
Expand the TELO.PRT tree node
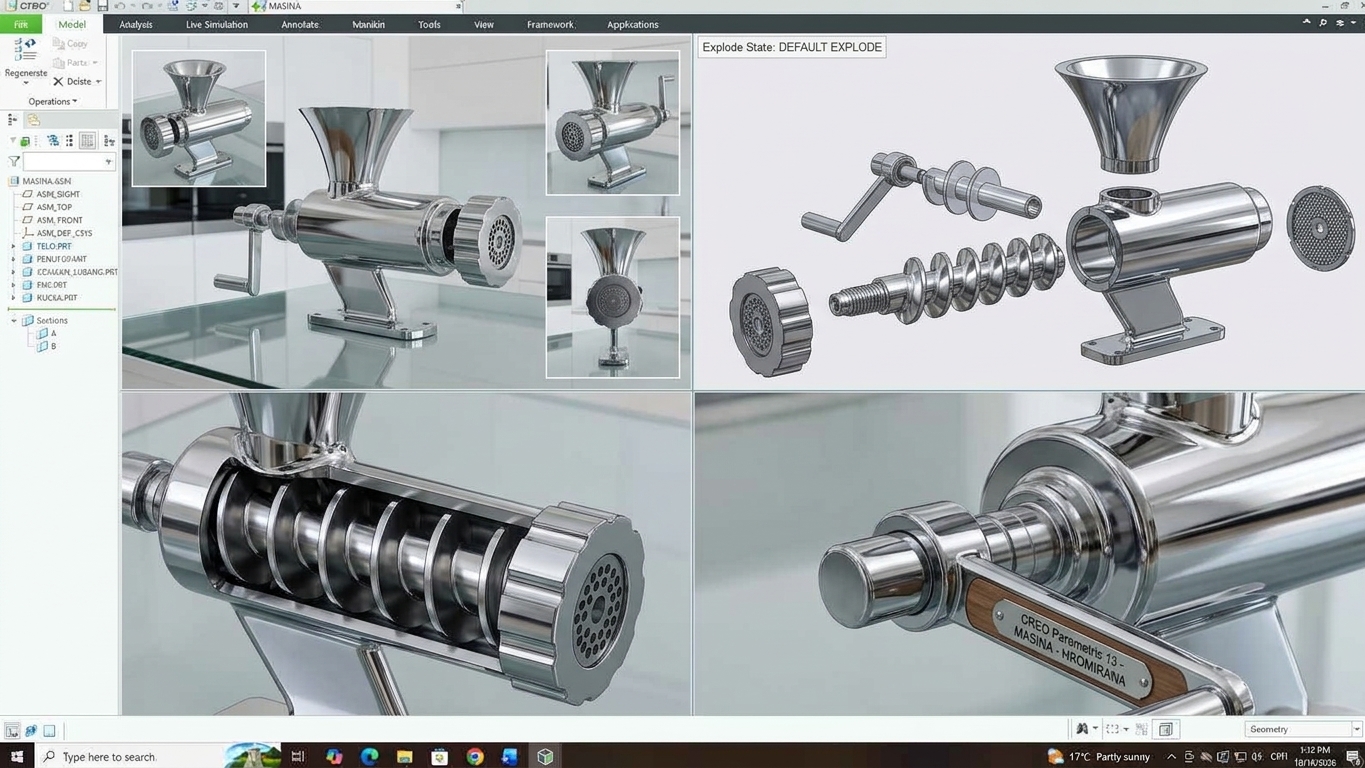click(14, 246)
